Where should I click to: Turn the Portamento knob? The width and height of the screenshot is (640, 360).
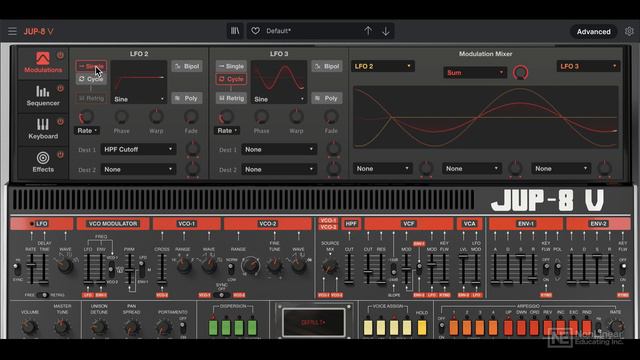pyautogui.click(x=164, y=327)
